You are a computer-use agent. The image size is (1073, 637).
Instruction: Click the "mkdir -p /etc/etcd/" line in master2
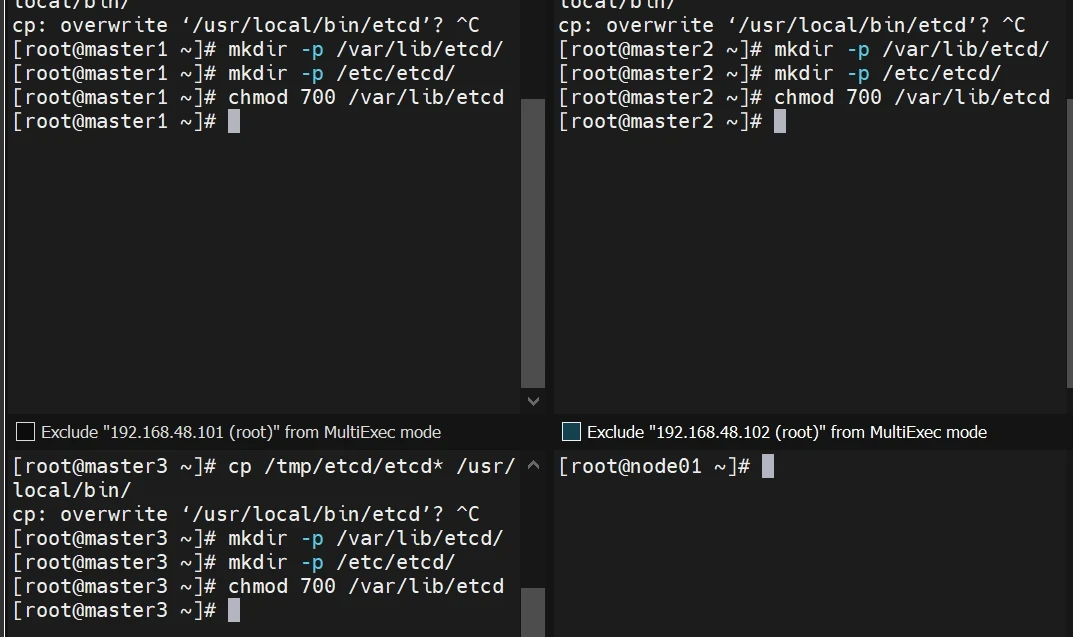tap(887, 73)
